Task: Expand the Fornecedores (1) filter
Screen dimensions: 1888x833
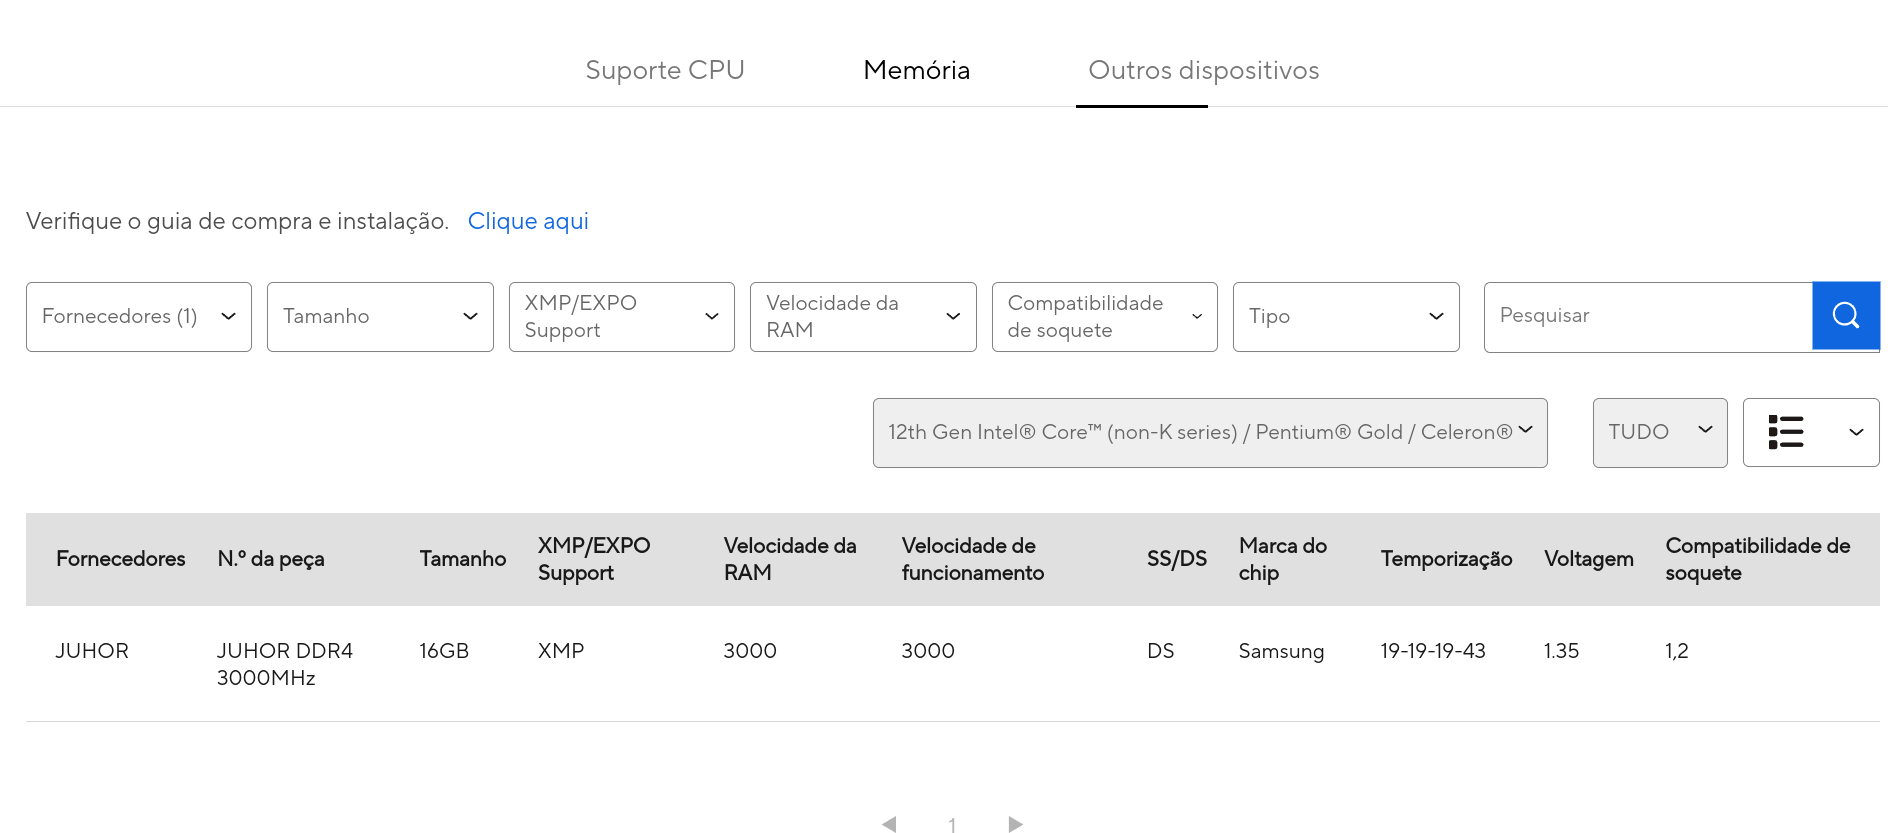Action: [x=139, y=317]
